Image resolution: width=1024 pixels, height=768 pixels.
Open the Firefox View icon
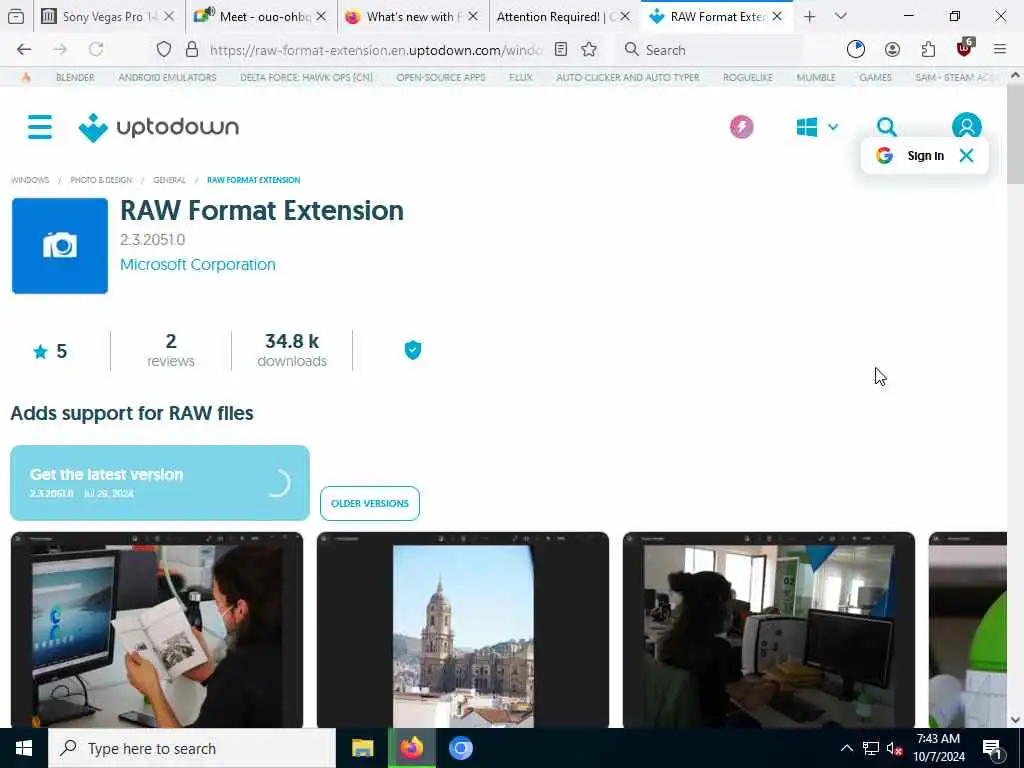tap(16, 17)
